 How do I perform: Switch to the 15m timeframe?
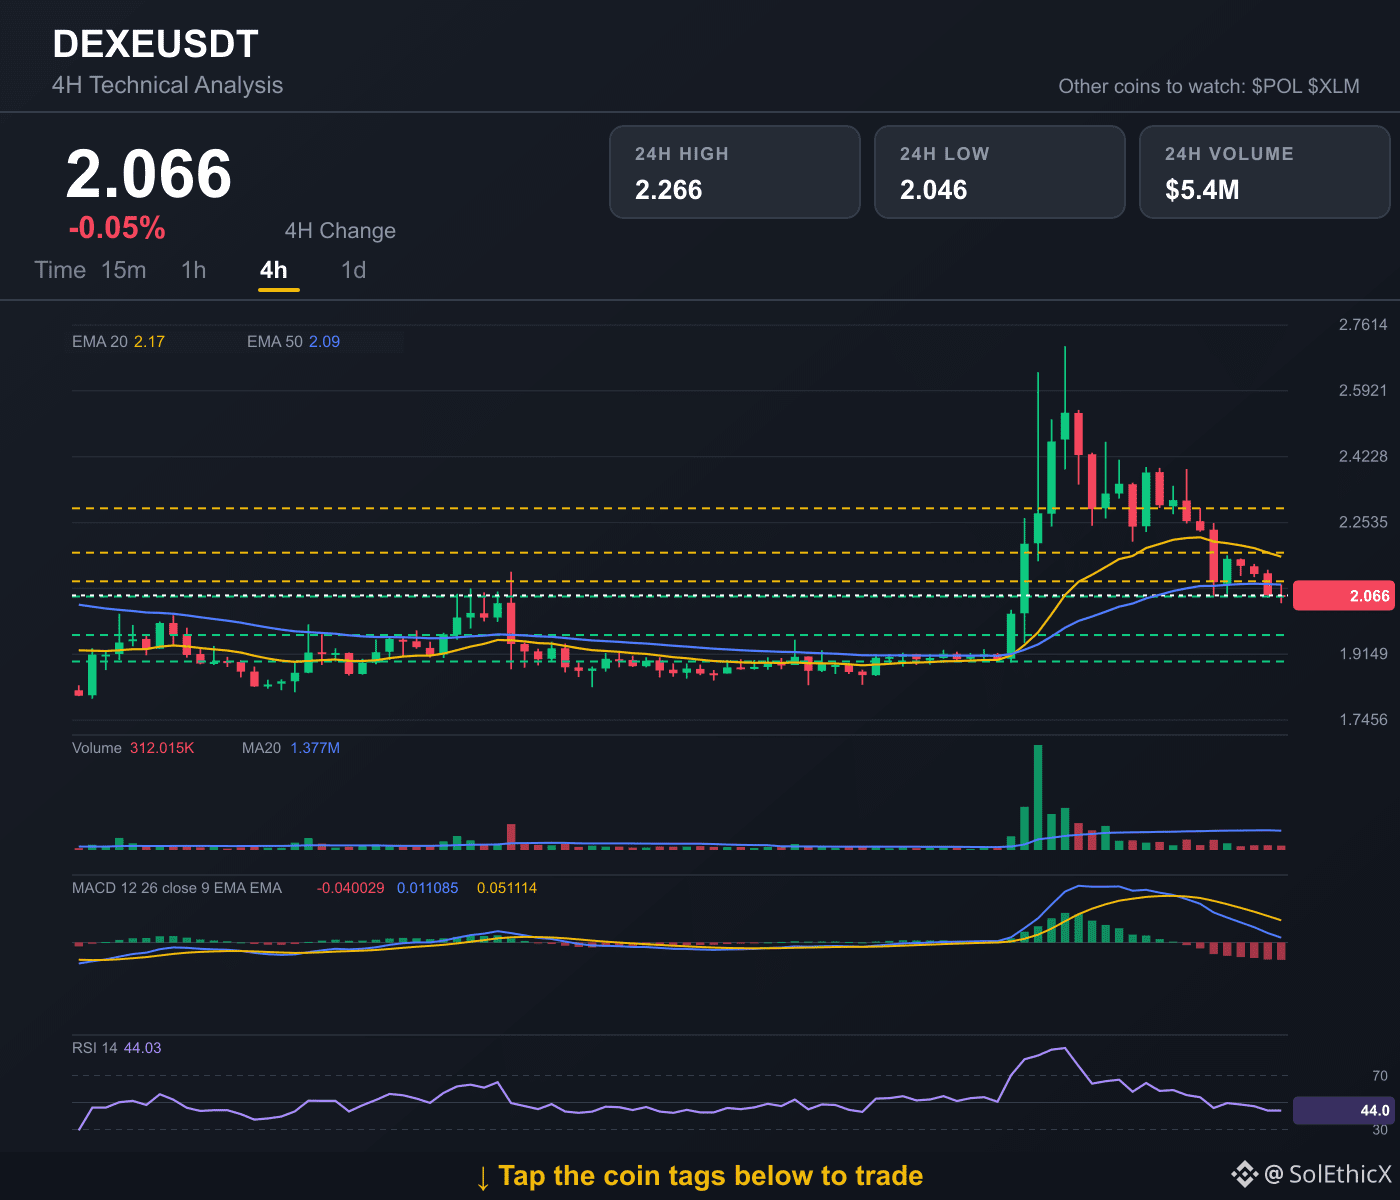pos(124,270)
